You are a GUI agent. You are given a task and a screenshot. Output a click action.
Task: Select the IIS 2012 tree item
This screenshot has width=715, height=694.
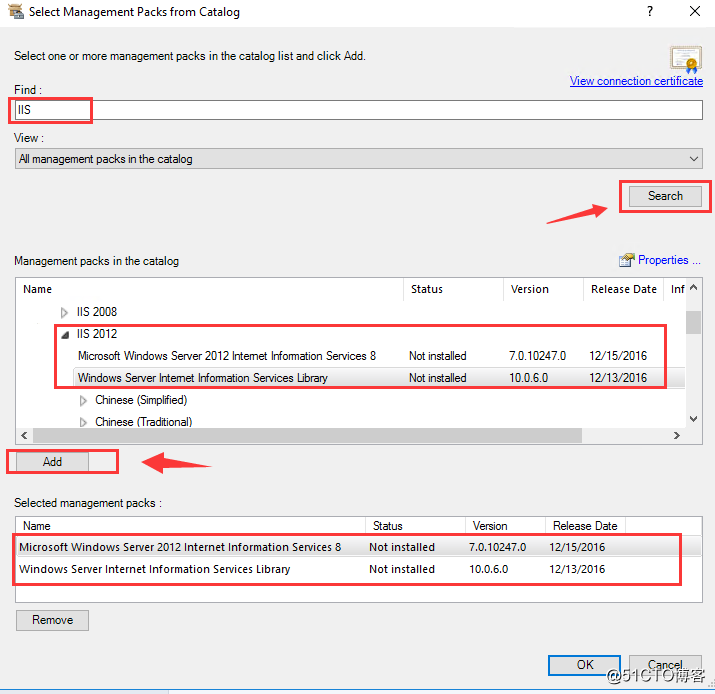point(97,334)
